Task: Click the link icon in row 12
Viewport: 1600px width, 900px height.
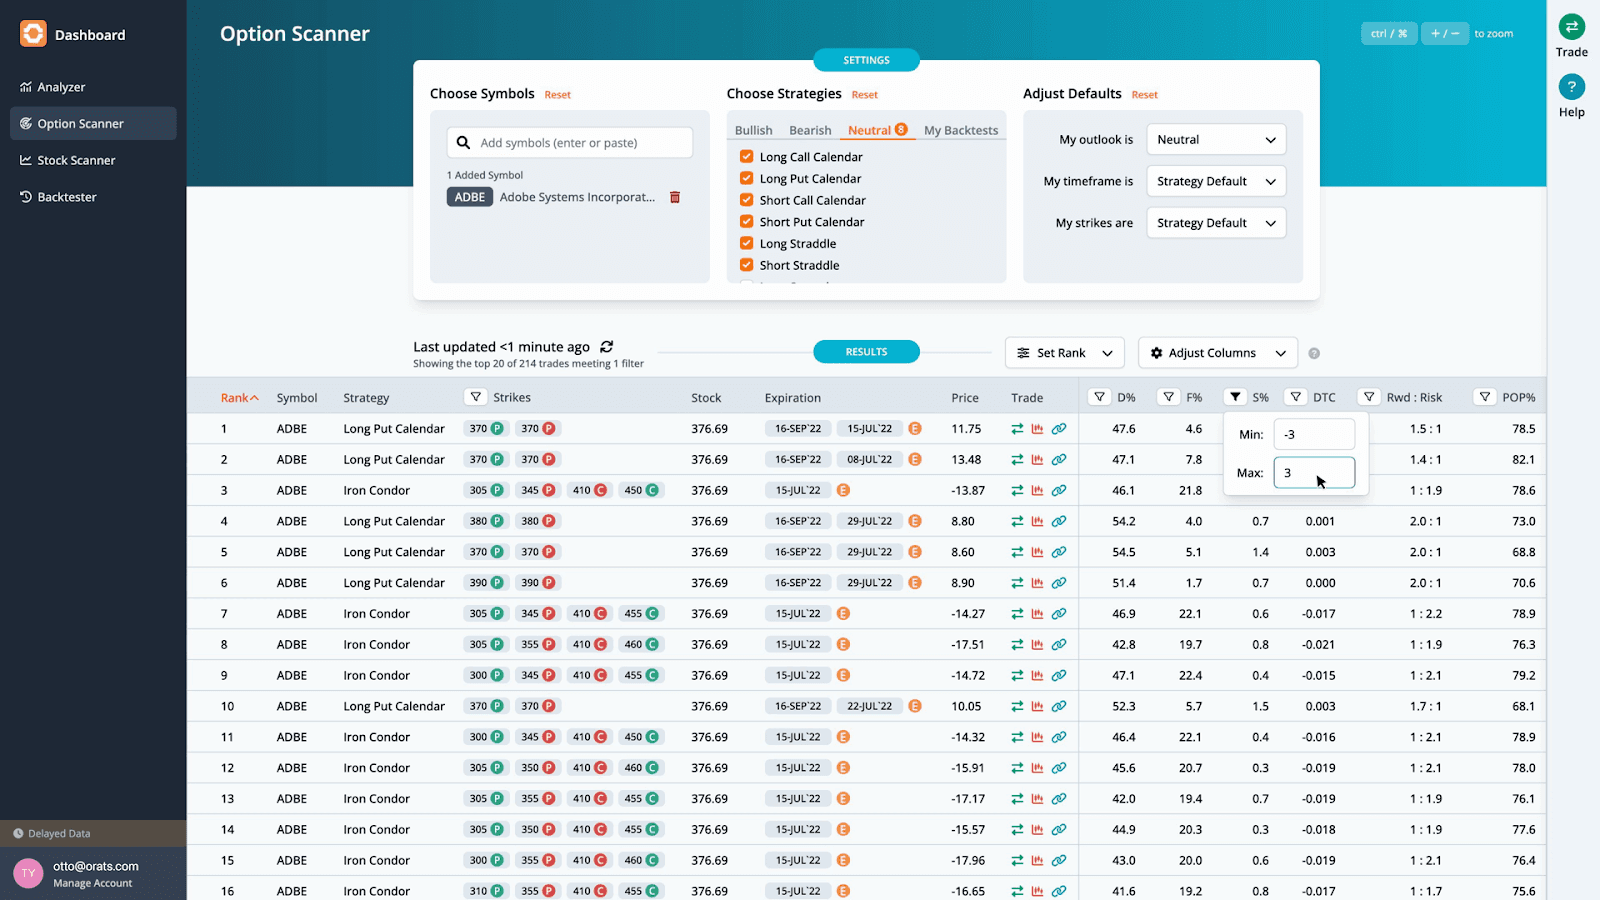Action: [x=1059, y=768]
